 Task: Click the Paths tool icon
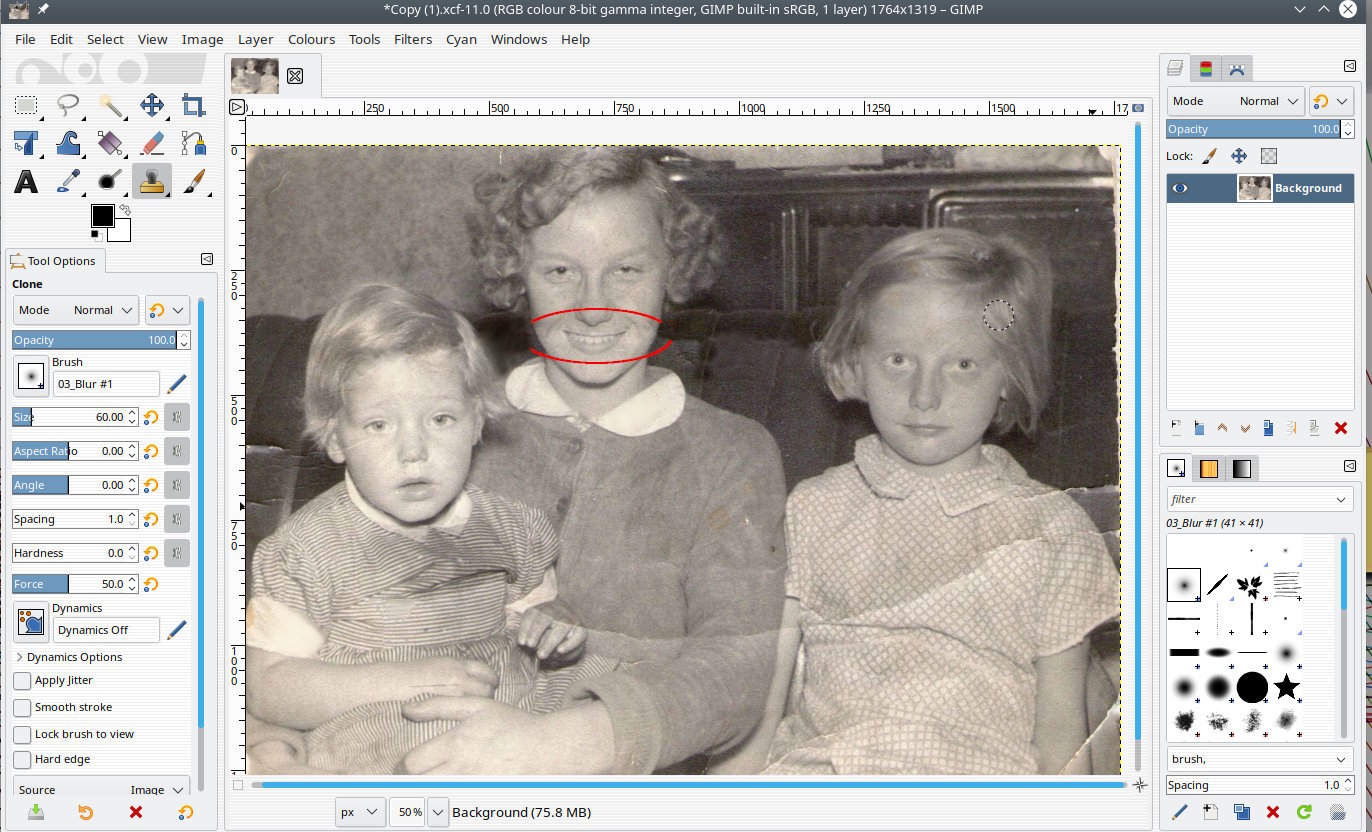tap(194, 143)
